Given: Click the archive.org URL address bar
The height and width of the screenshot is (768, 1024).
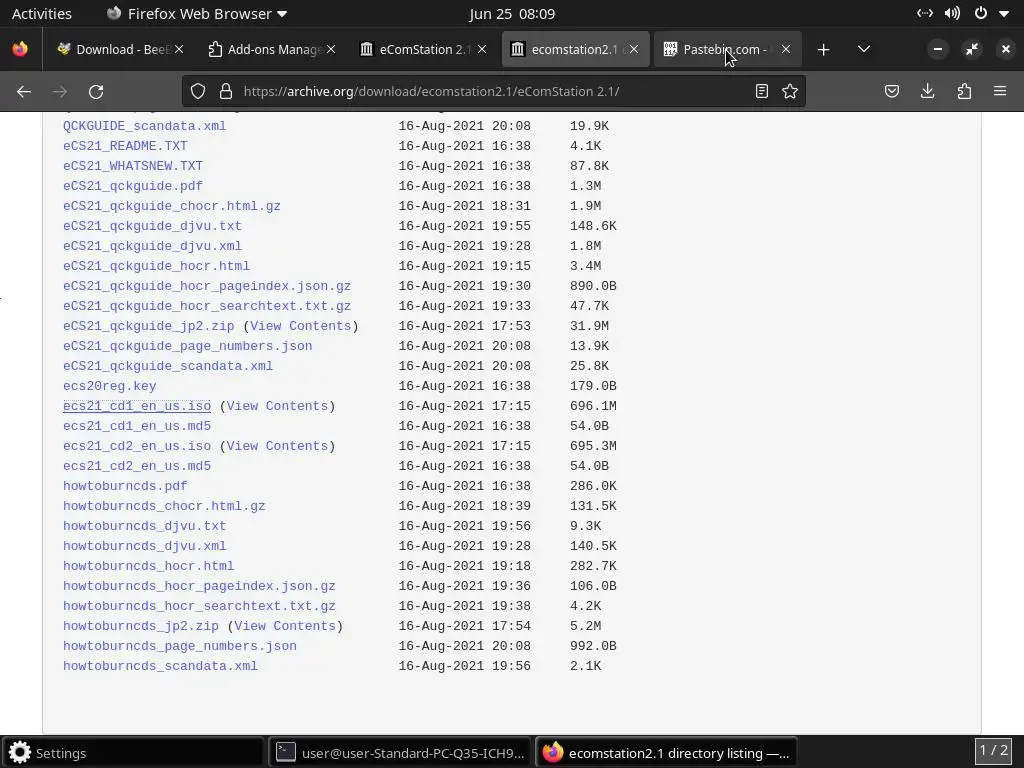Looking at the screenshot, I should tap(496, 91).
